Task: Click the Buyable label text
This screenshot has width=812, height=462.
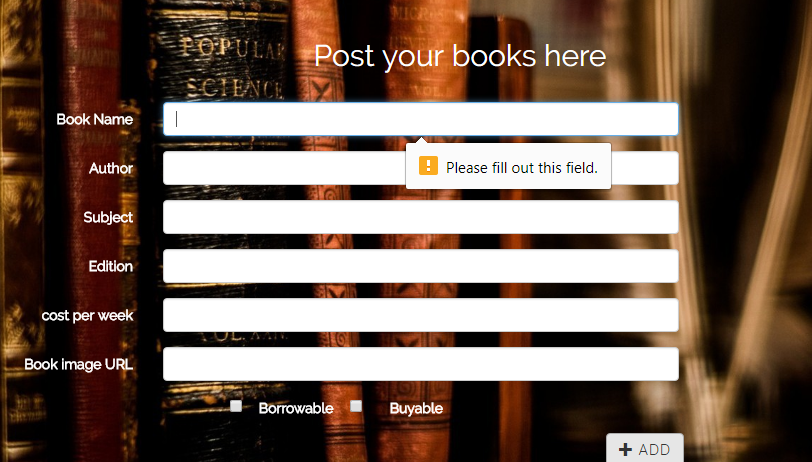Action: (x=416, y=409)
